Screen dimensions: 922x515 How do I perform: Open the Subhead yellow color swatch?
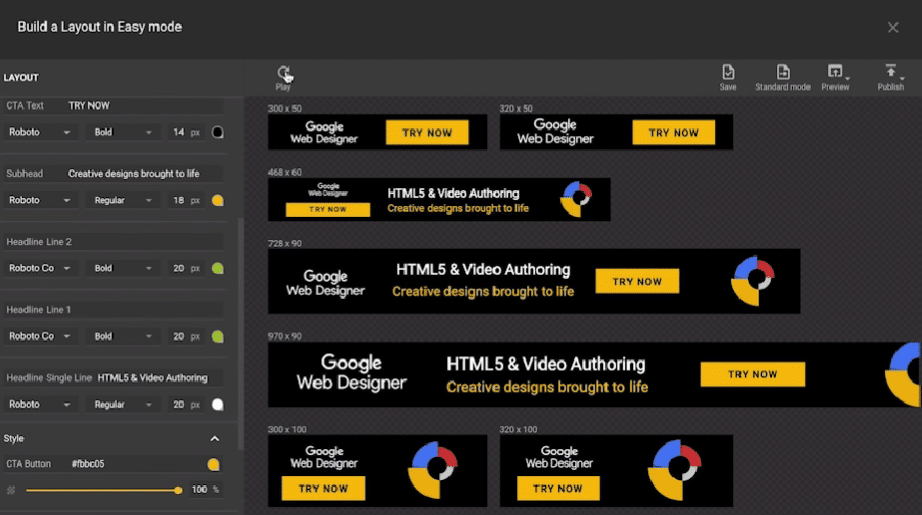[x=218, y=200]
